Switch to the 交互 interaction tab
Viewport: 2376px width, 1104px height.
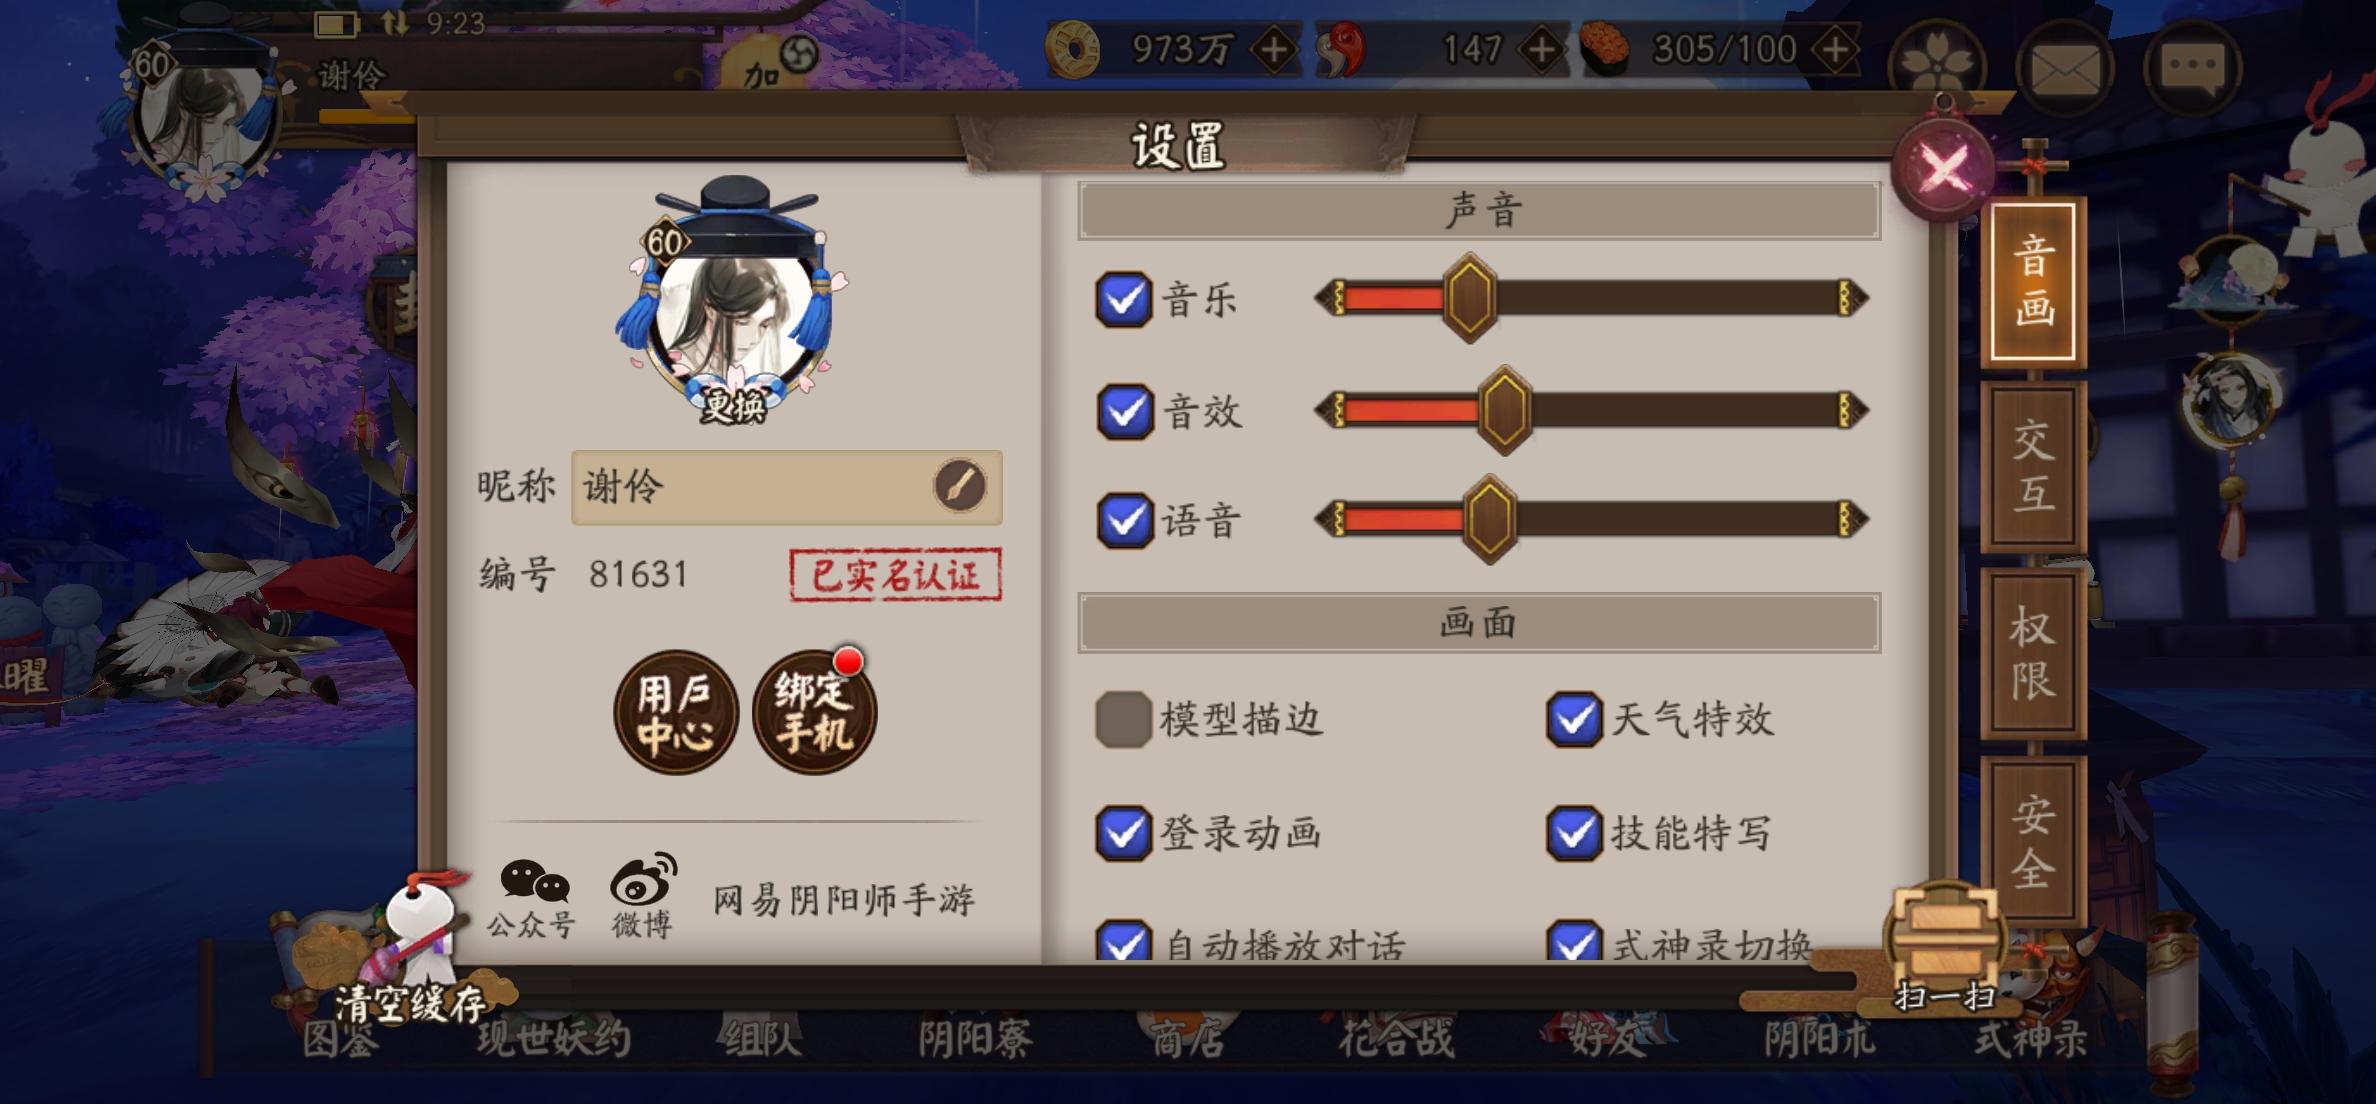pos(2033,466)
